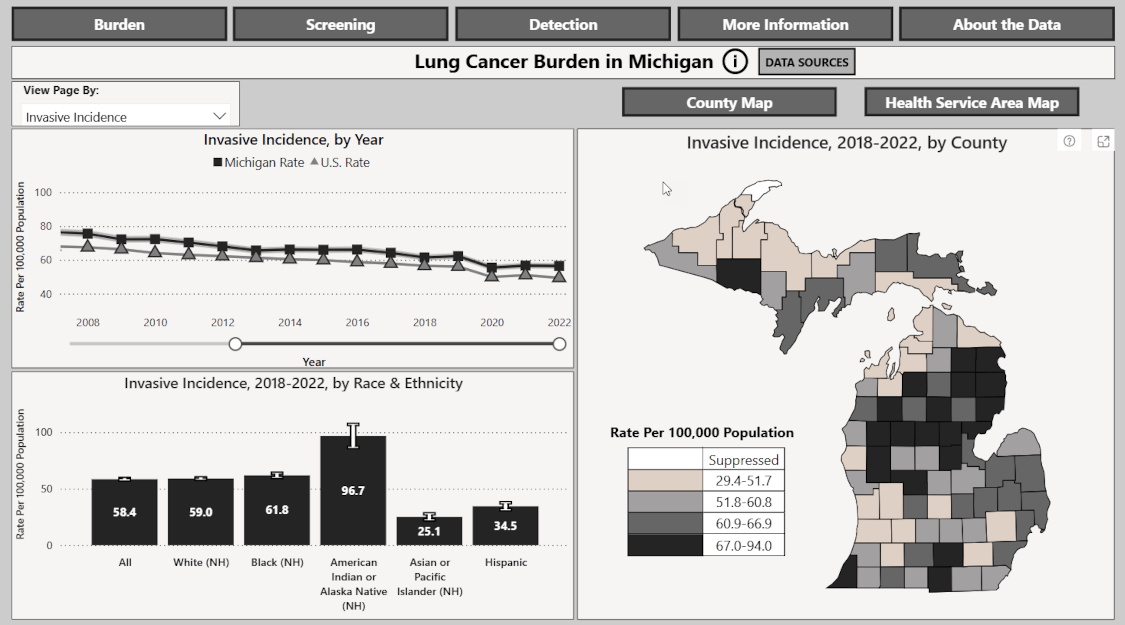Click the 2014 year axis label
Image resolution: width=1125 pixels, height=625 pixels.
(290, 323)
